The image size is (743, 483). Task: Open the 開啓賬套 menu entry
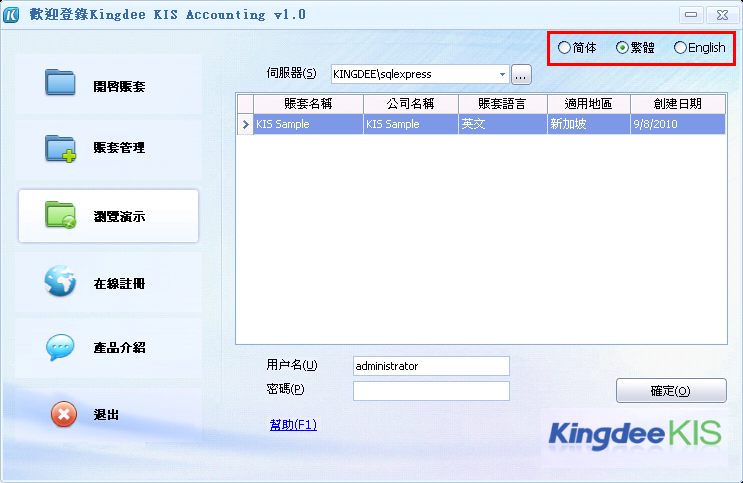click(x=109, y=84)
